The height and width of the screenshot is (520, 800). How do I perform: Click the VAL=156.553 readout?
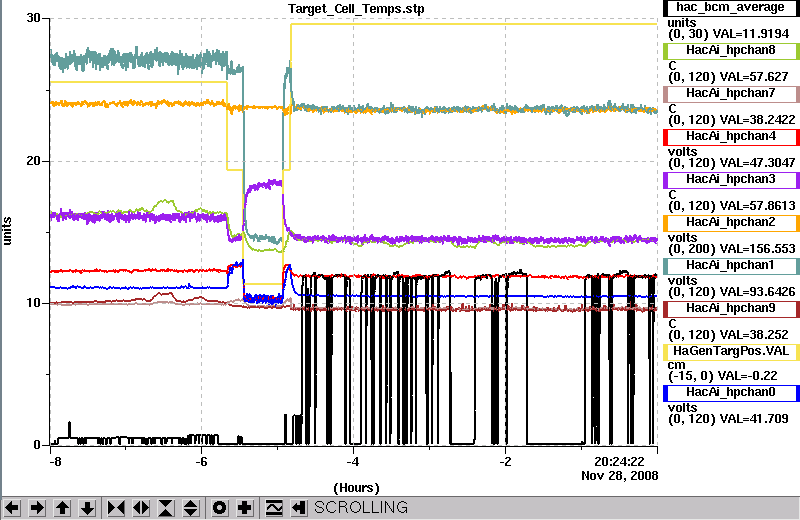click(x=757, y=249)
